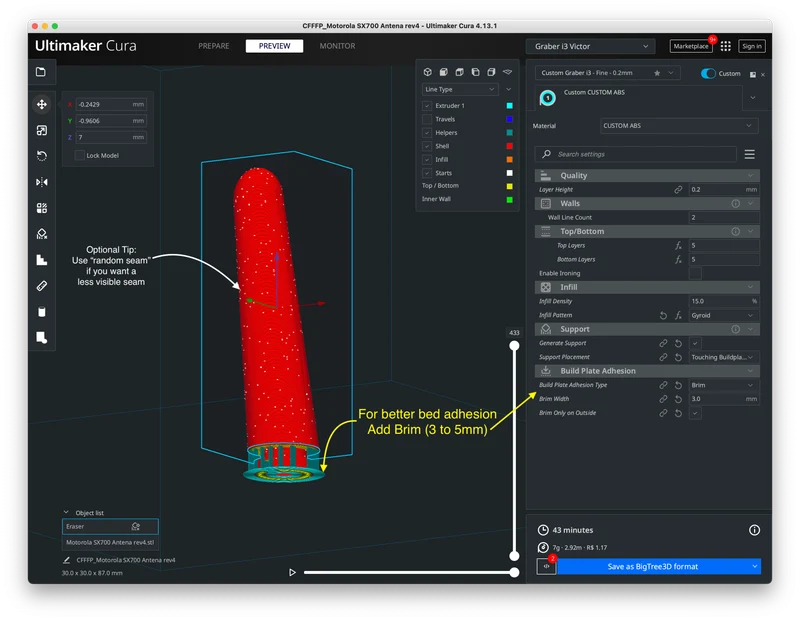Select the Move tool
Screen dimensions: 800x621
[42, 104]
